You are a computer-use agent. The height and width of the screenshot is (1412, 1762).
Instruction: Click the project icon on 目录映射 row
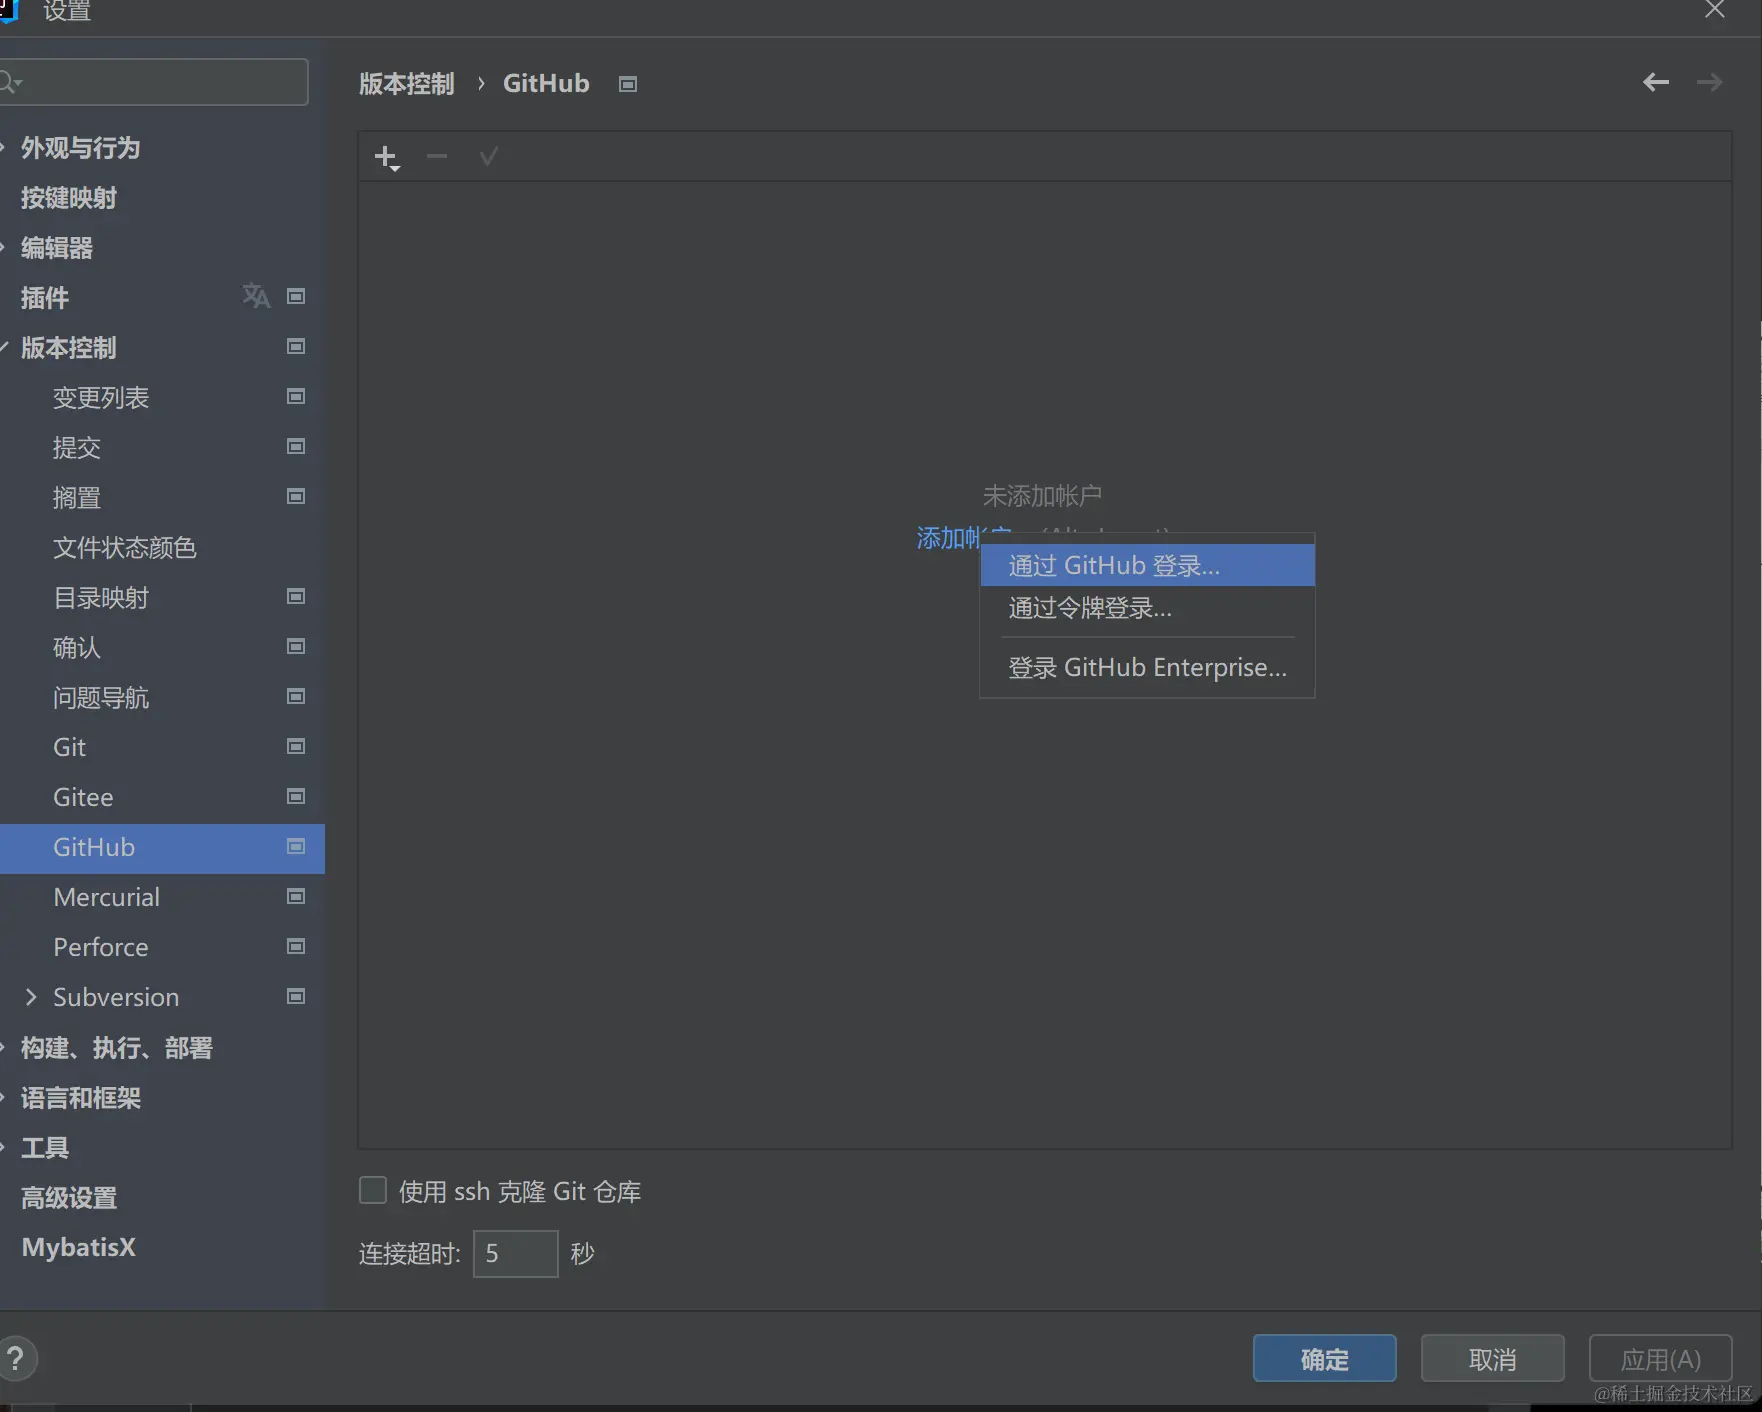(296, 596)
